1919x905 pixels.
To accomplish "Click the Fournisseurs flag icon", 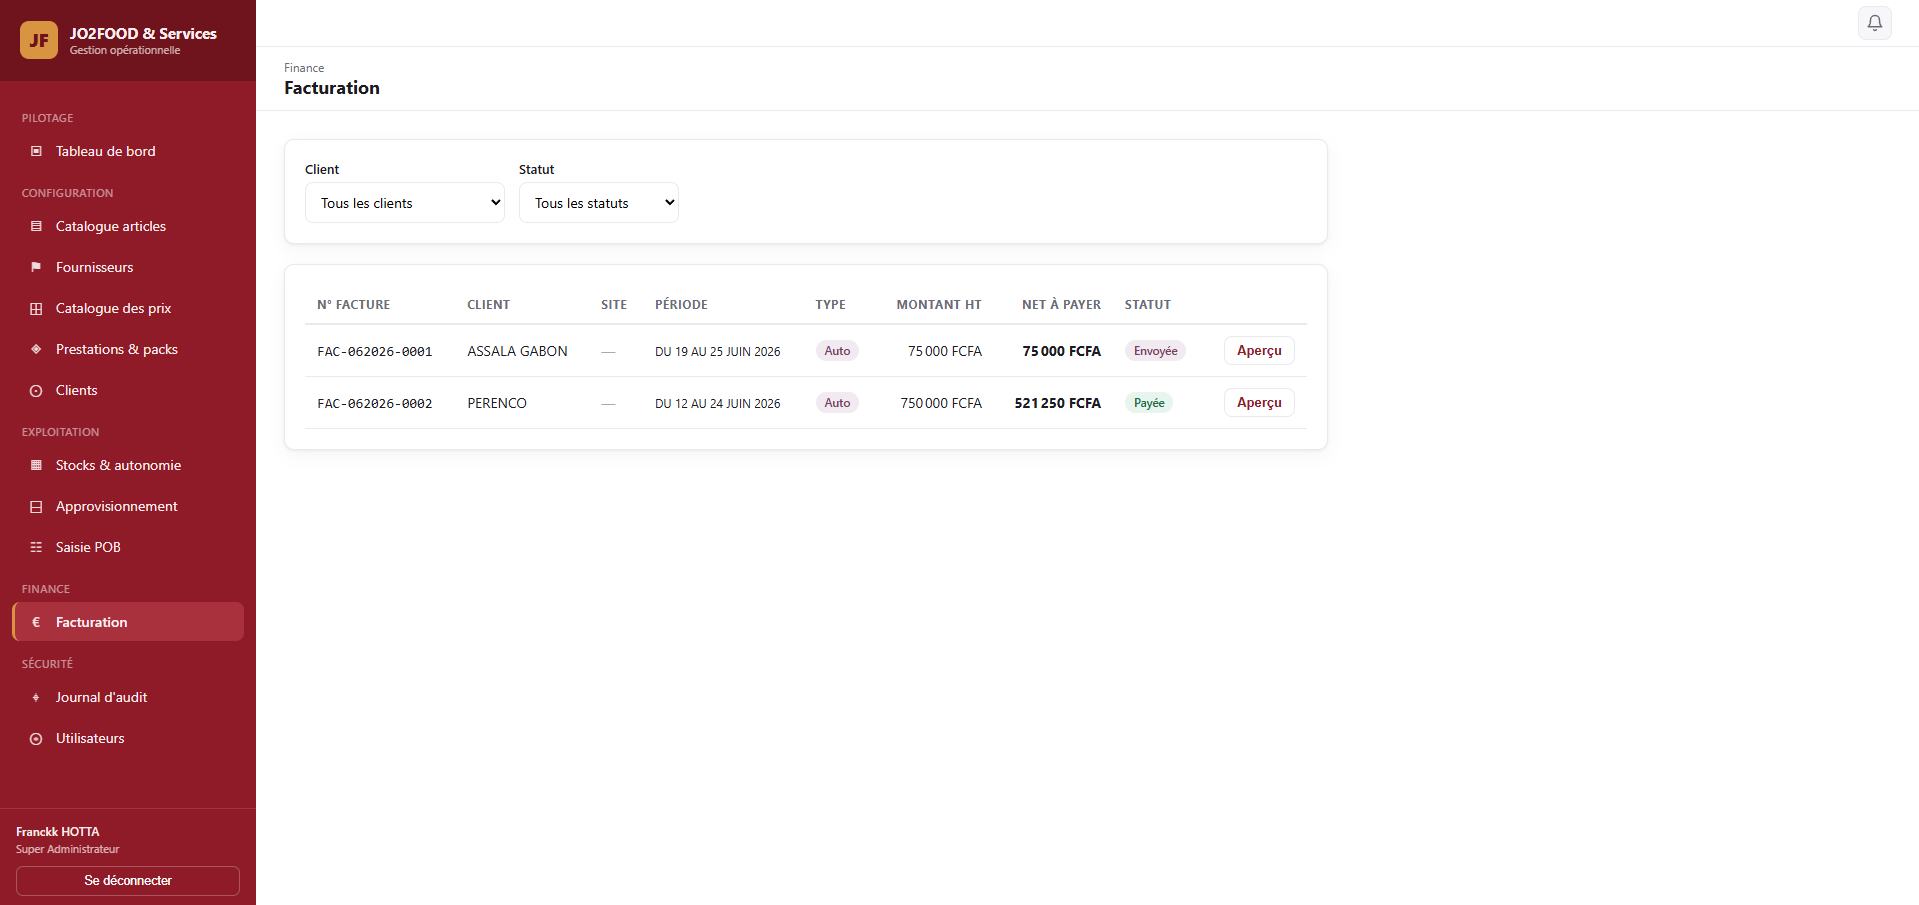I will pyautogui.click(x=36, y=267).
